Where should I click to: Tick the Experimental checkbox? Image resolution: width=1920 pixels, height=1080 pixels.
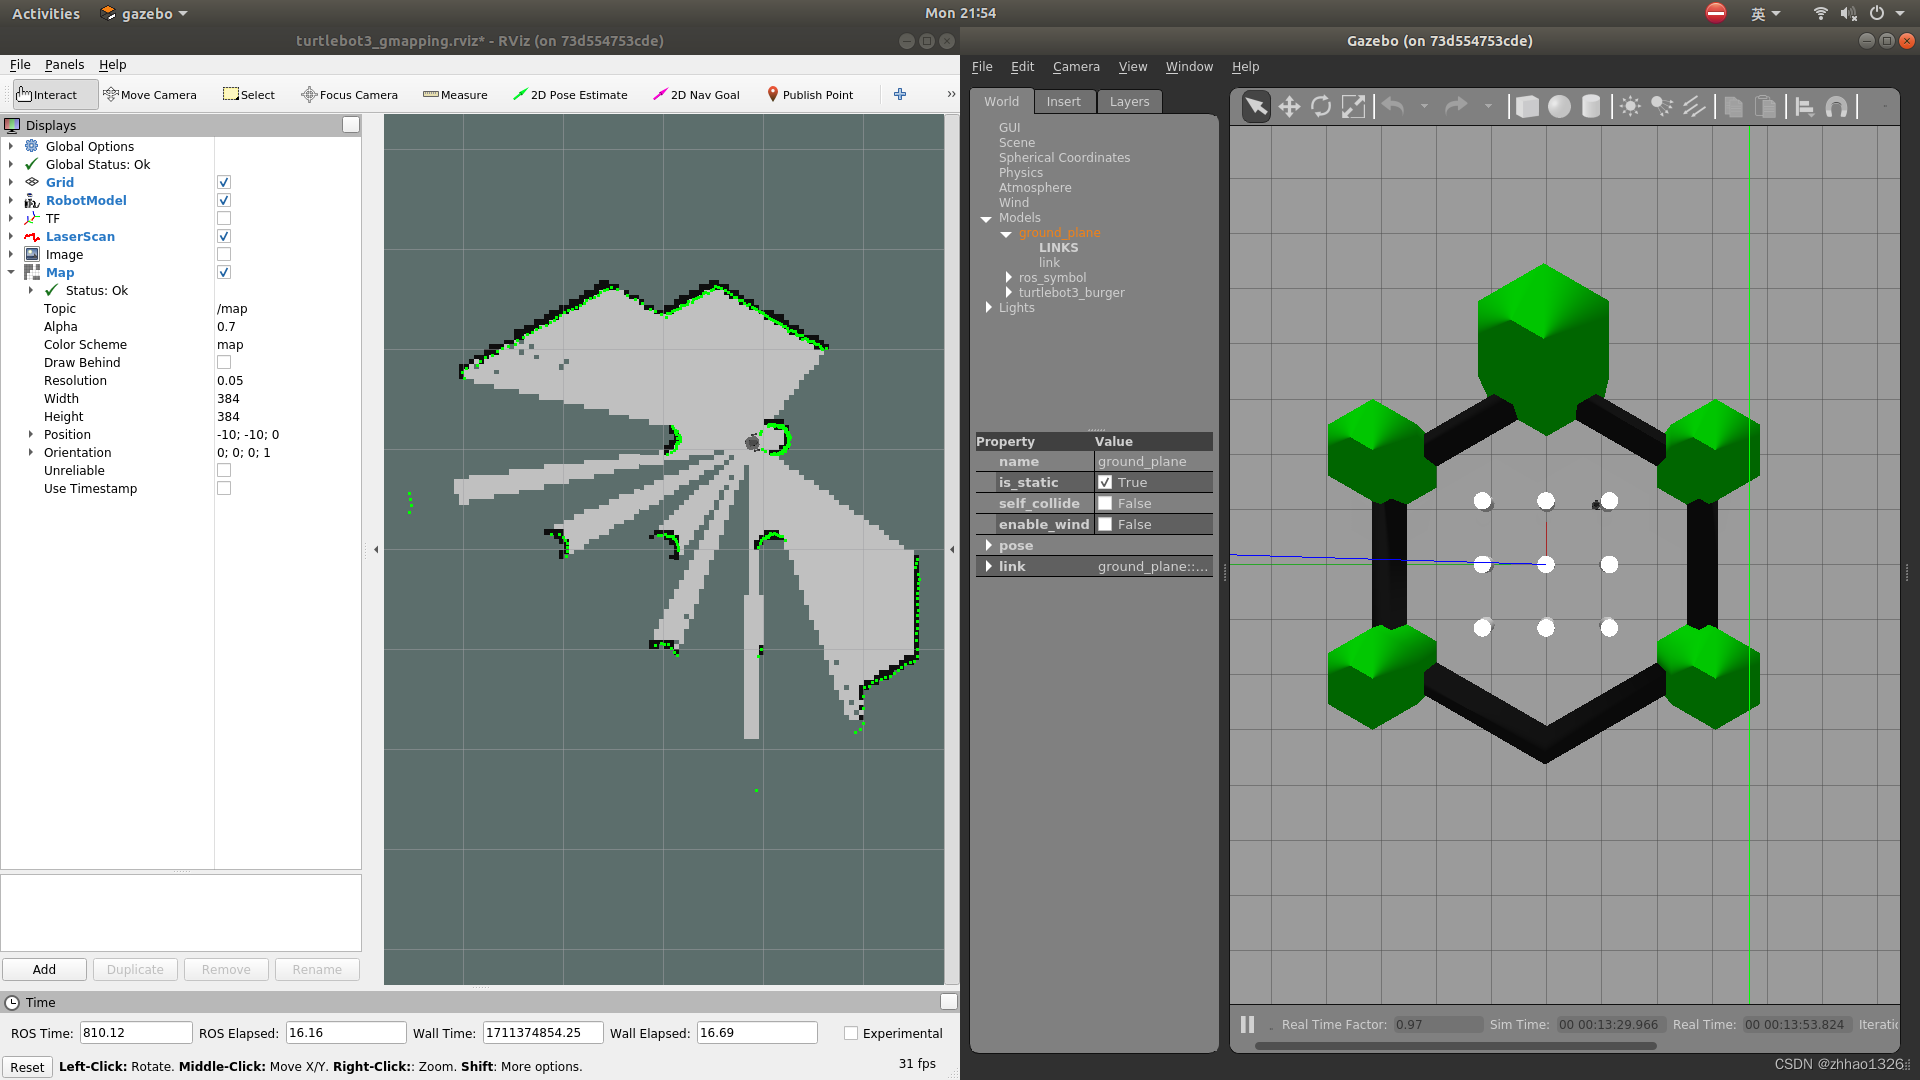[851, 1033]
